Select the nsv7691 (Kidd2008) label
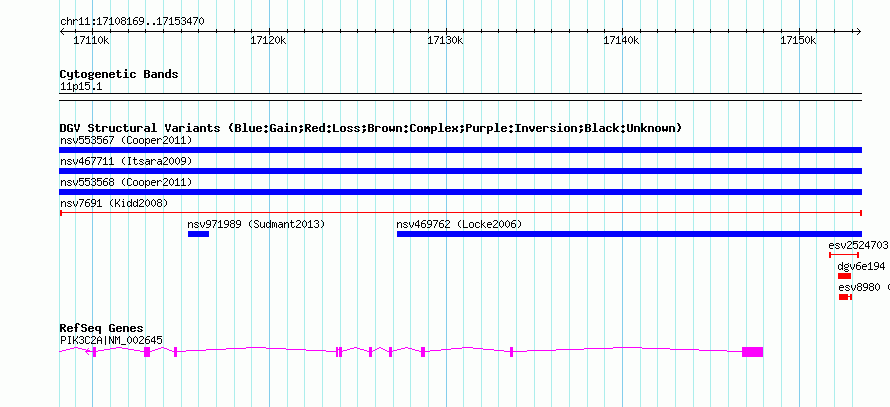The image size is (890, 407). [114, 203]
